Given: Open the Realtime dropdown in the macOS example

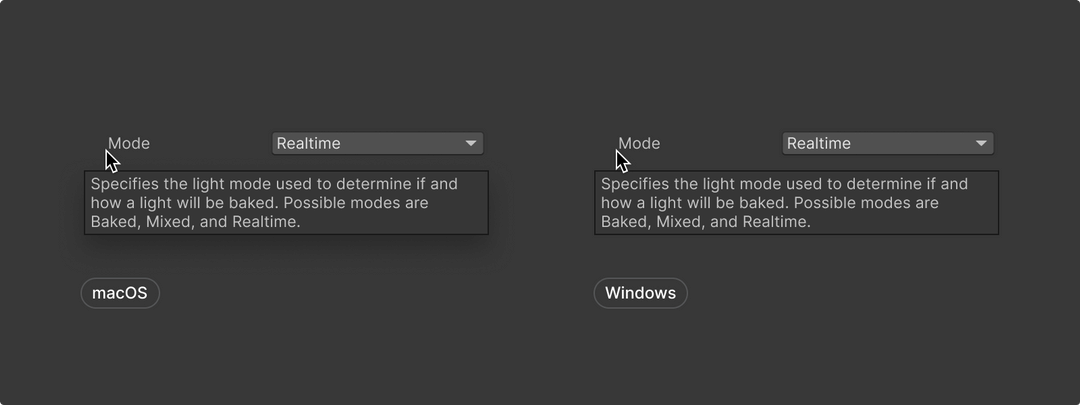Looking at the screenshot, I should [x=377, y=144].
